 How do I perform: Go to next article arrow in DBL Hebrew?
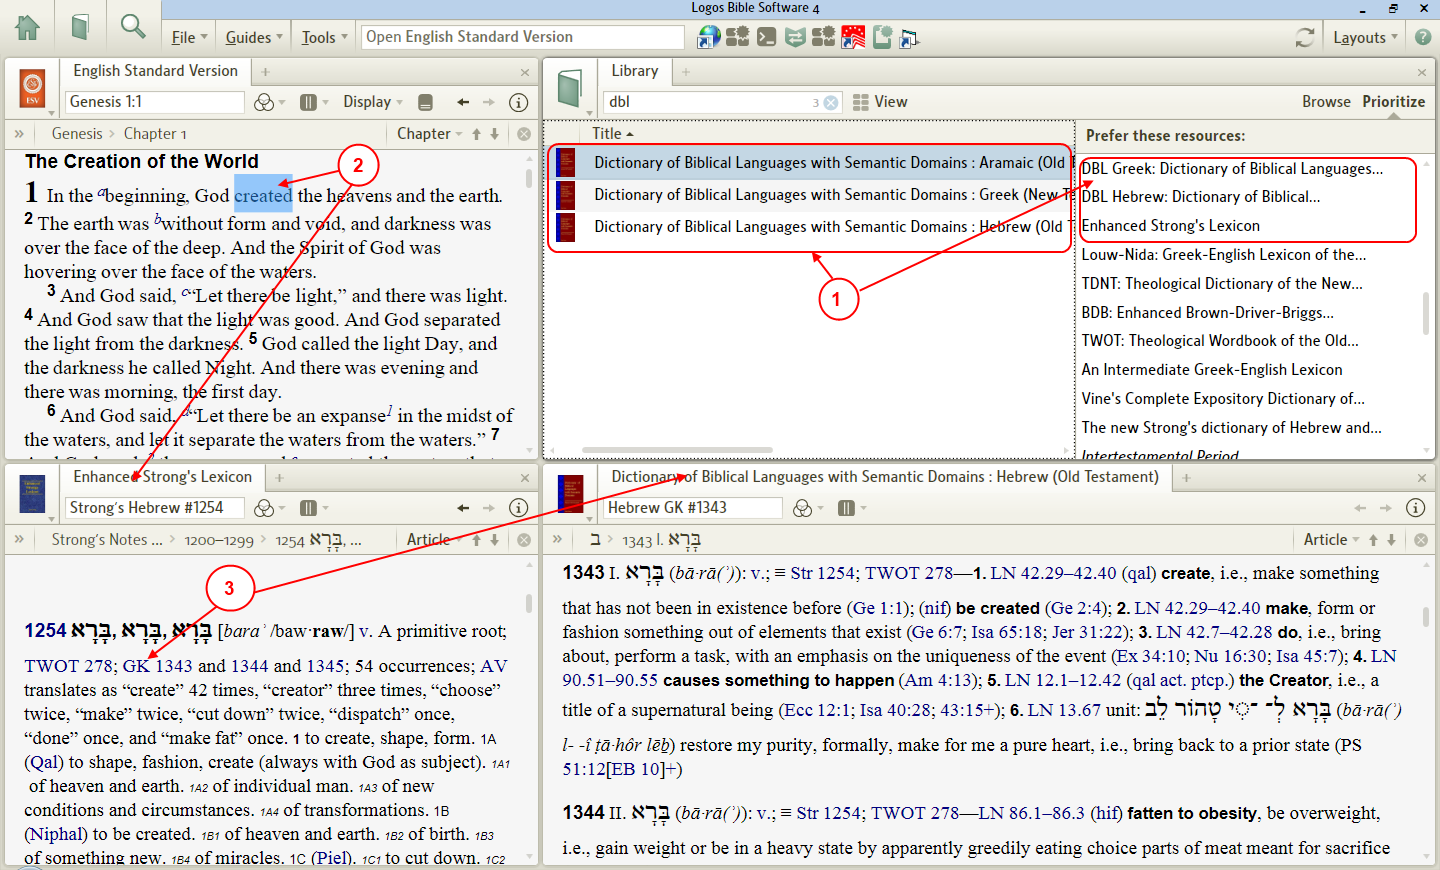[x=1391, y=540]
